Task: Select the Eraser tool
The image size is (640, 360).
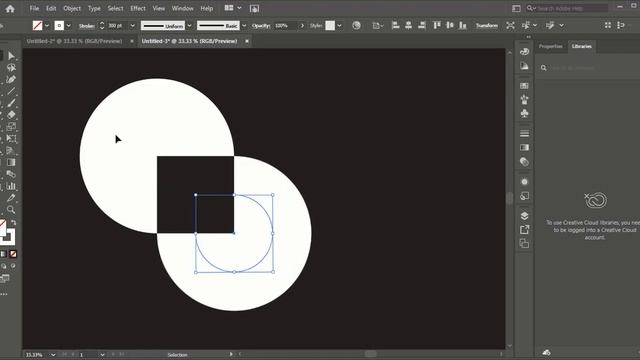Action: 11,115
